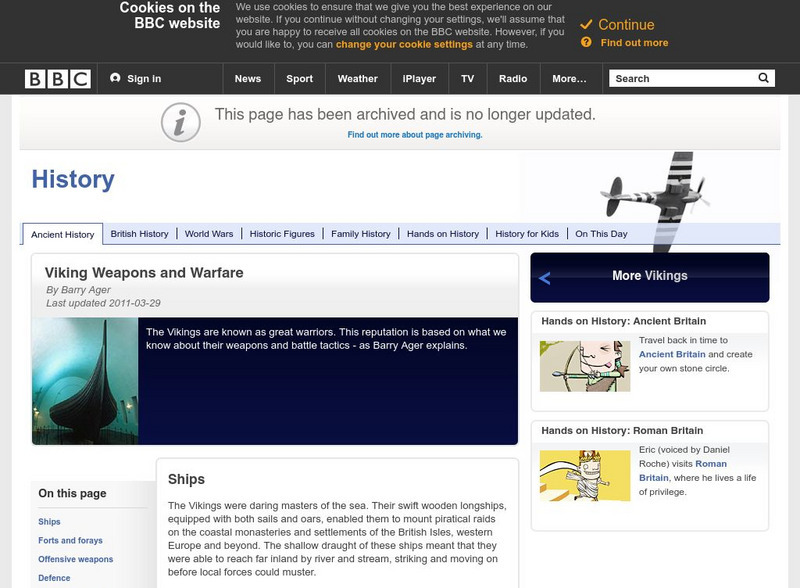Click the Roman Britain cartoon thumbnail
The image size is (800, 588).
pos(585,476)
